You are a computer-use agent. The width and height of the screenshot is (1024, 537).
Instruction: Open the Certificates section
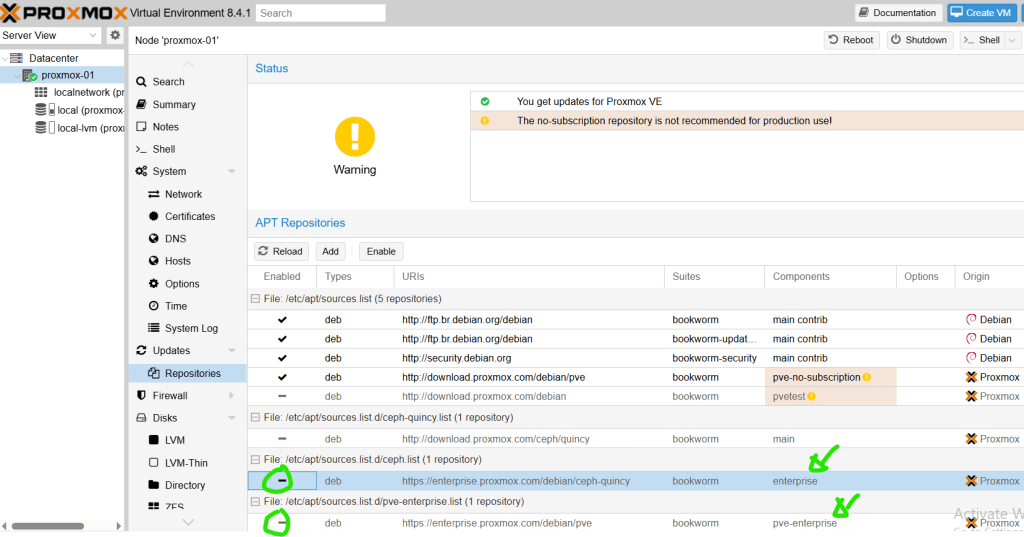tap(189, 216)
